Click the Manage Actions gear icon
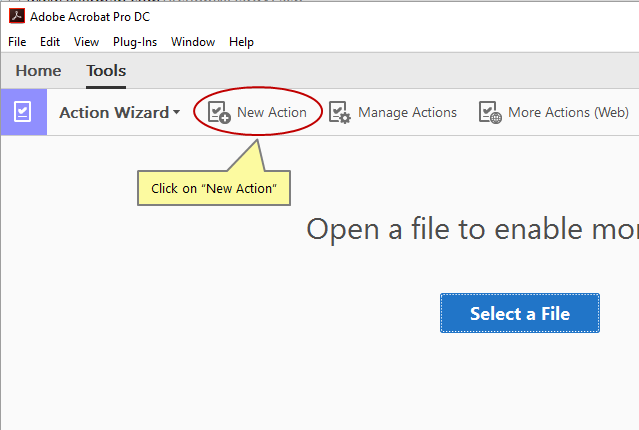The image size is (639, 430). (x=339, y=112)
